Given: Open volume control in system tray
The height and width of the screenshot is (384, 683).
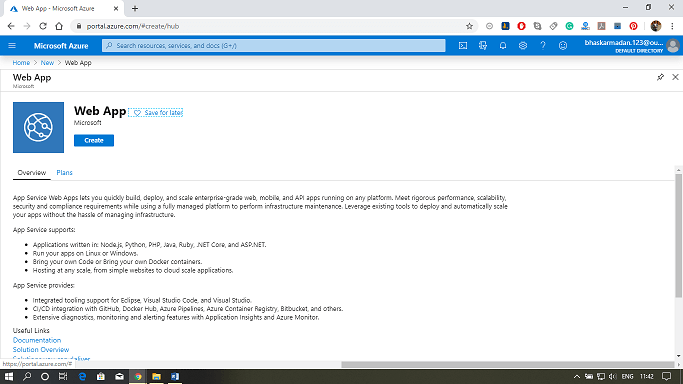Looking at the screenshot, I should [612, 377].
